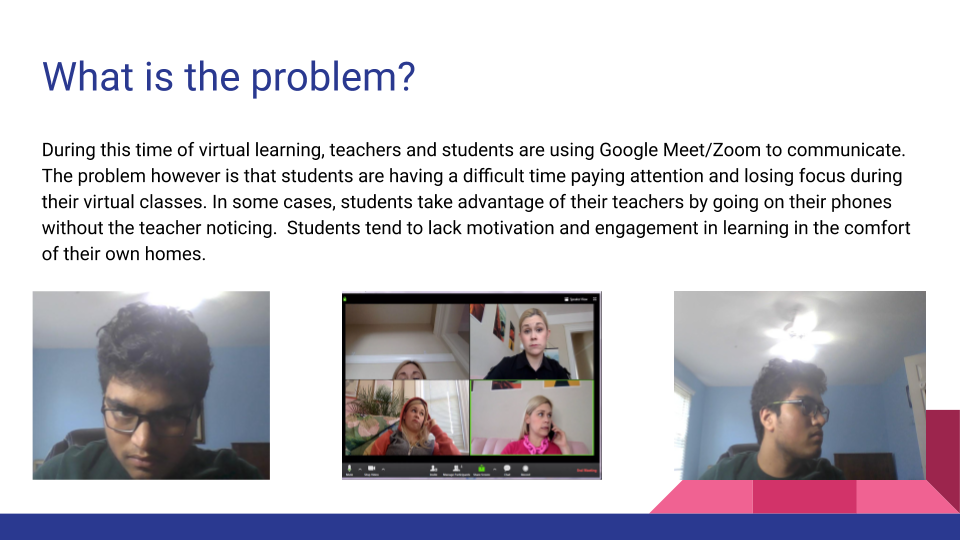This screenshot has height=540, width=960.
Task: Click the green Share Screen icon
Action: point(481,468)
